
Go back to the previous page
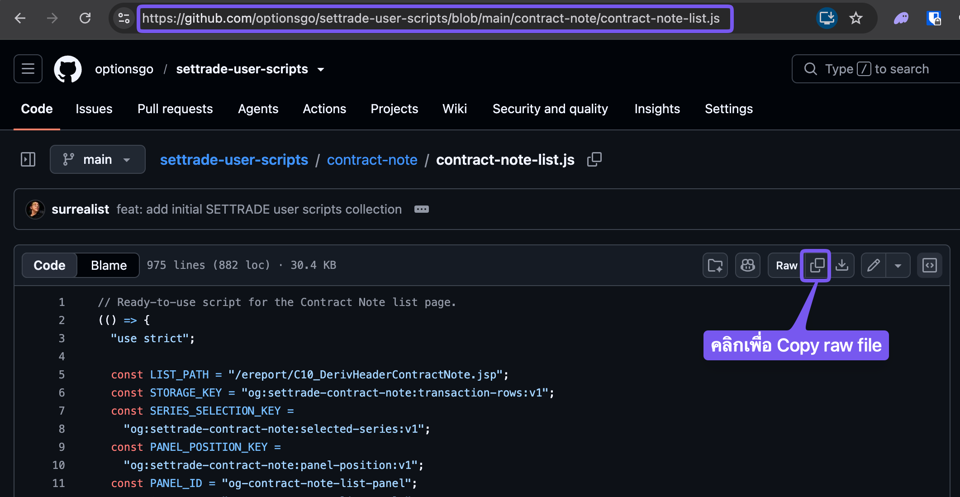(x=20, y=18)
